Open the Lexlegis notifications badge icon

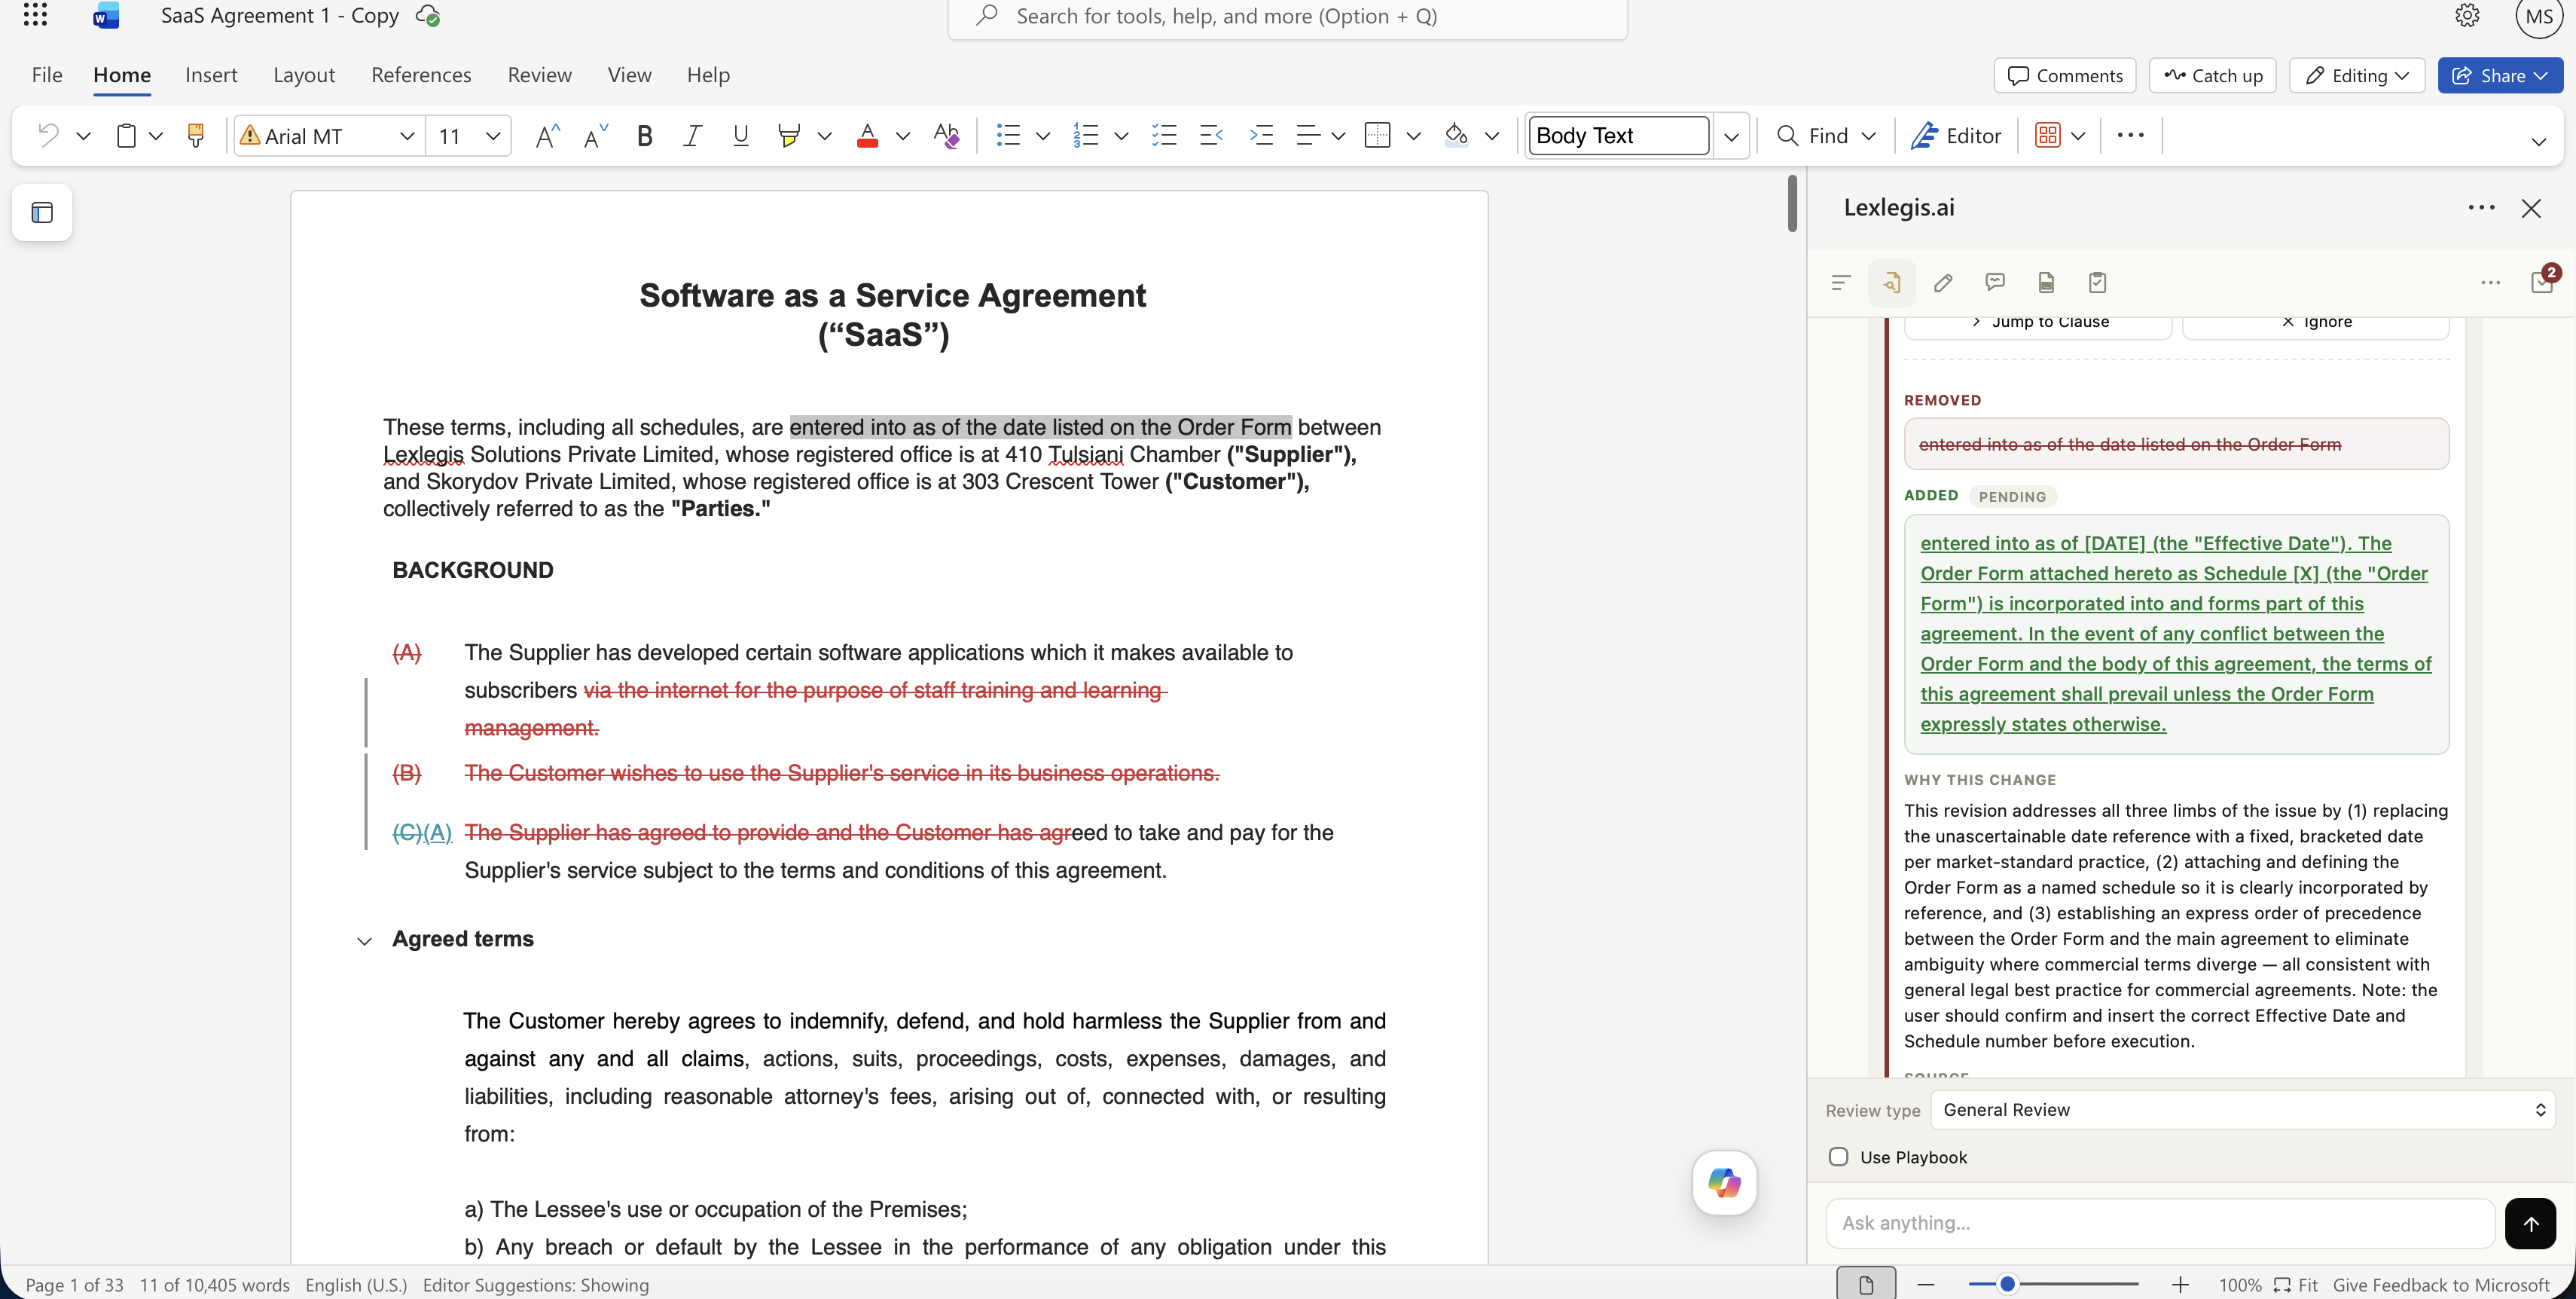[2543, 281]
